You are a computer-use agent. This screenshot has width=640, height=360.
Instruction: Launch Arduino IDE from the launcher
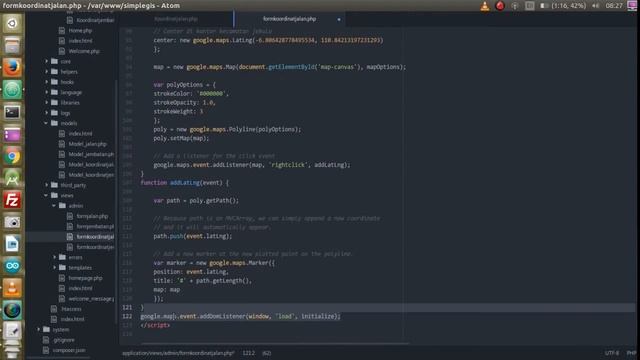pyautogui.click(x=12, y=267)
